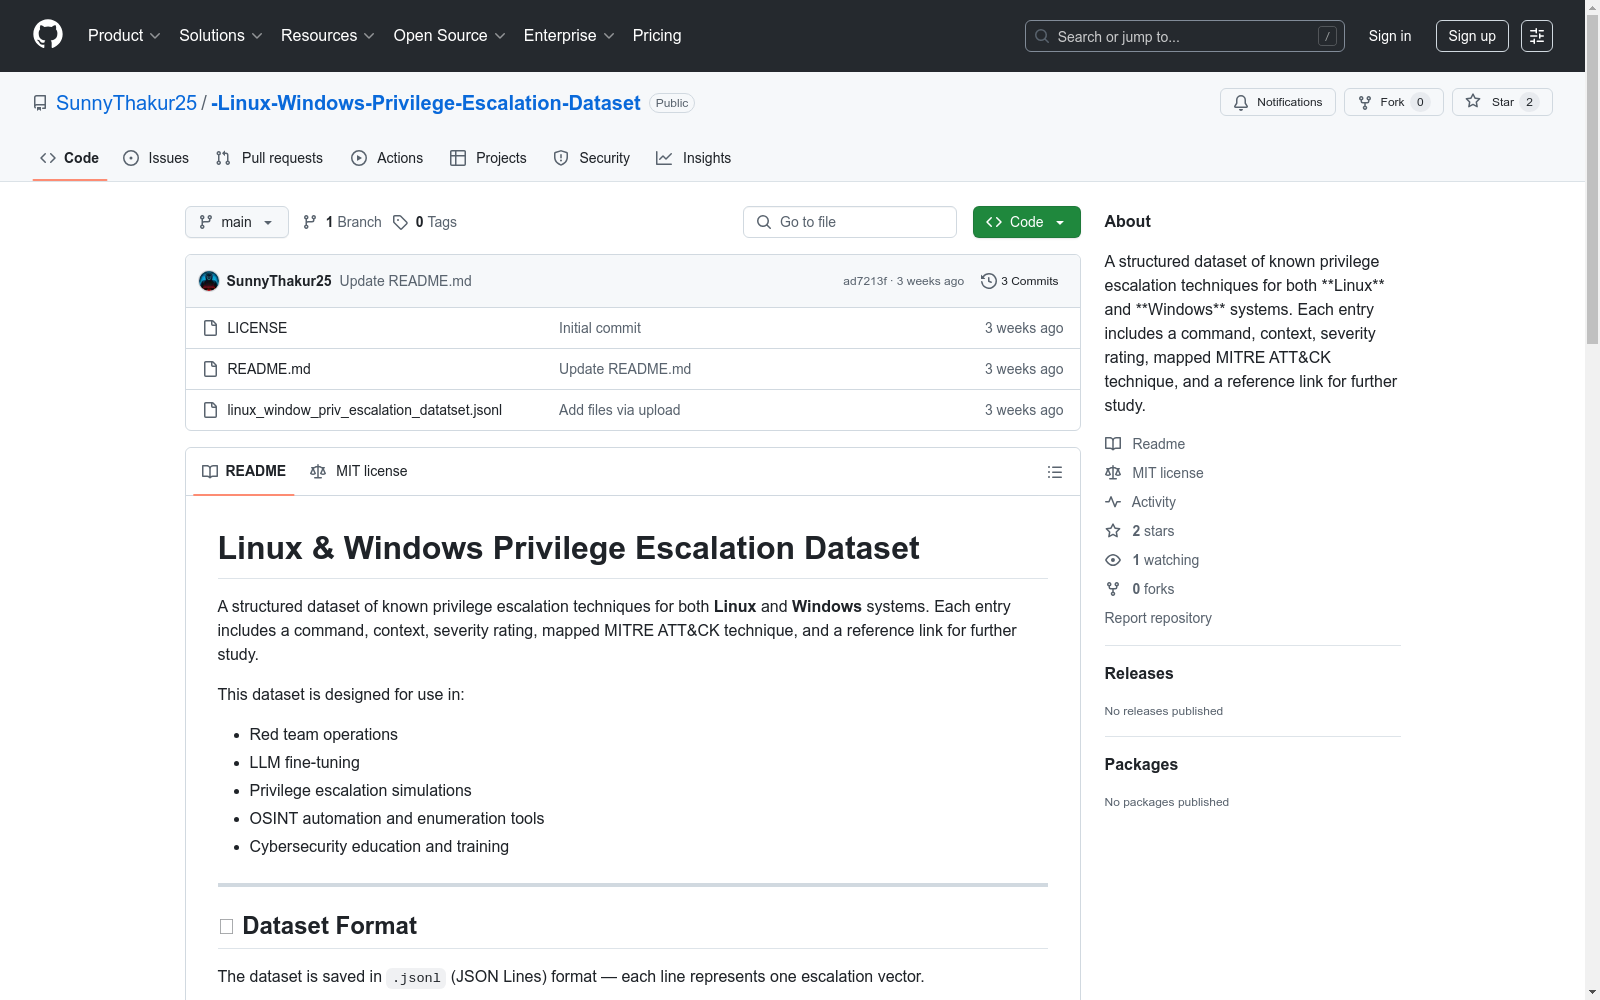This screenshot has height=1000, width=1600.
Task: Click the Fork icon
Action: [1365, 102]
